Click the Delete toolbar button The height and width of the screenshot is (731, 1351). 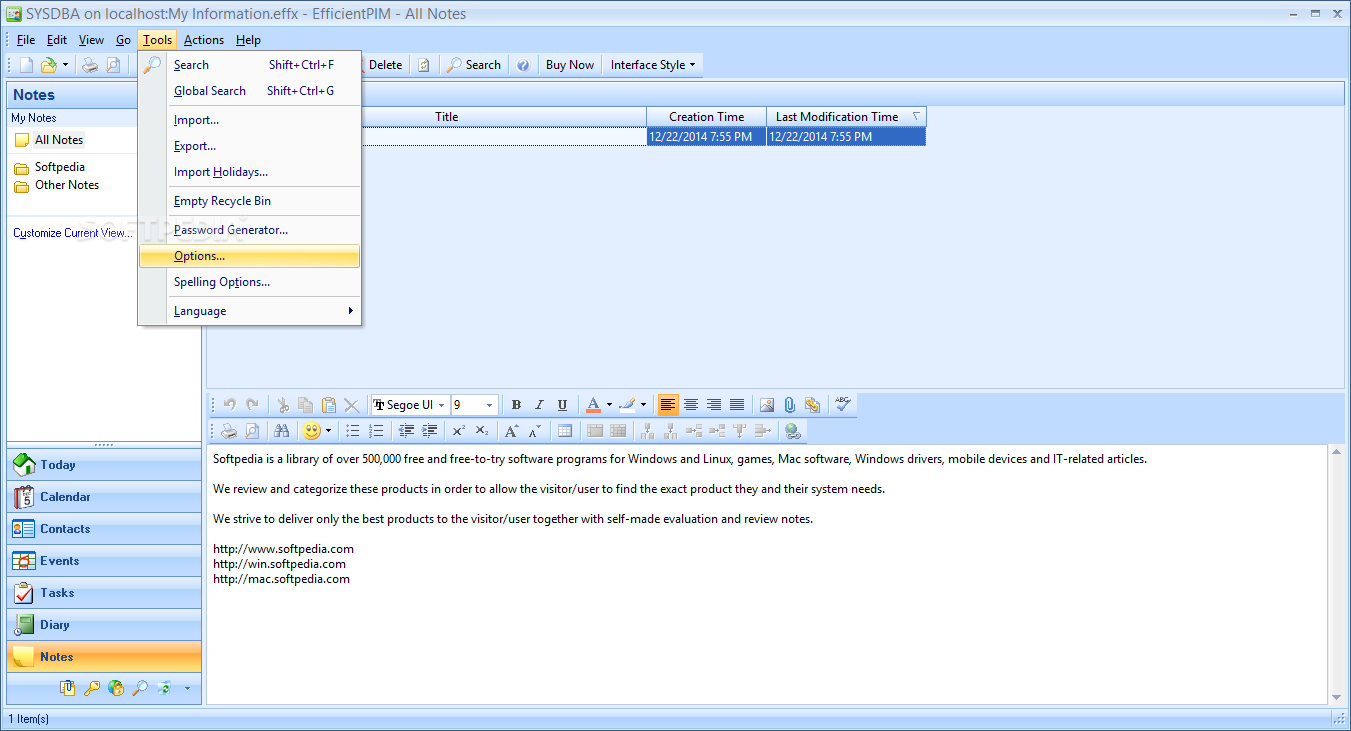385,65
